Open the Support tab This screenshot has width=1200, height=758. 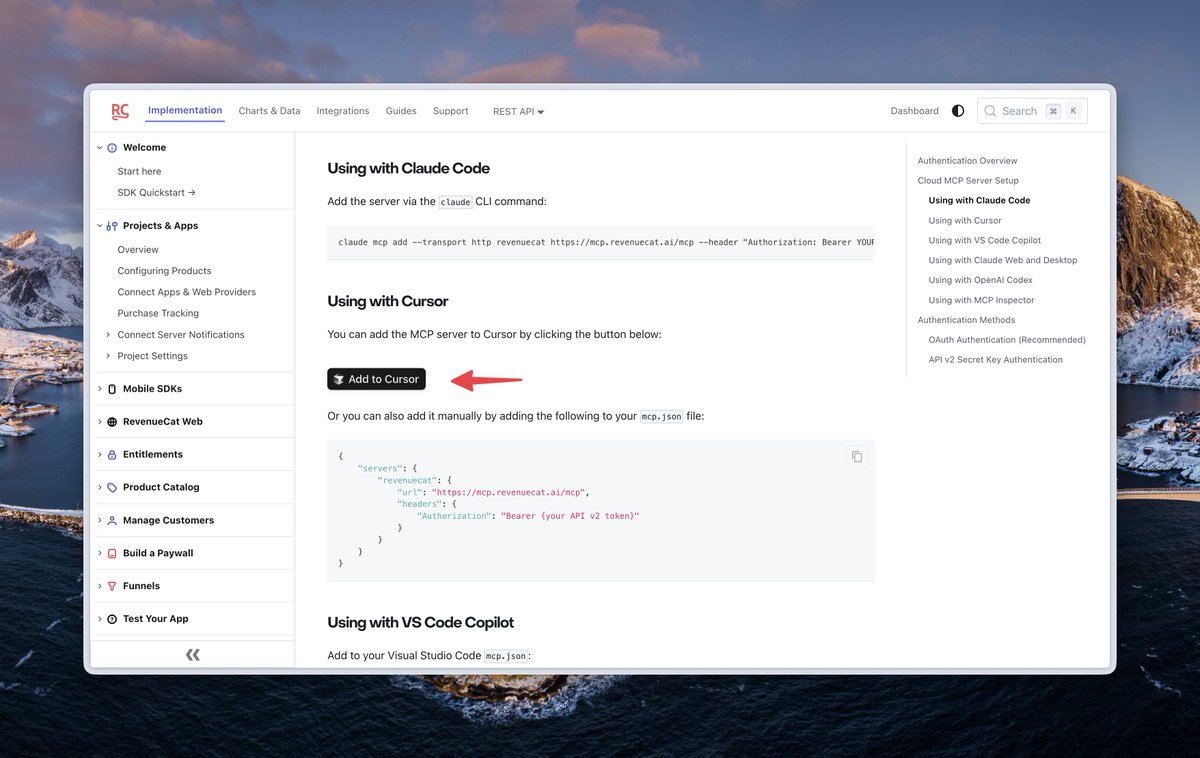pos(450,111)
